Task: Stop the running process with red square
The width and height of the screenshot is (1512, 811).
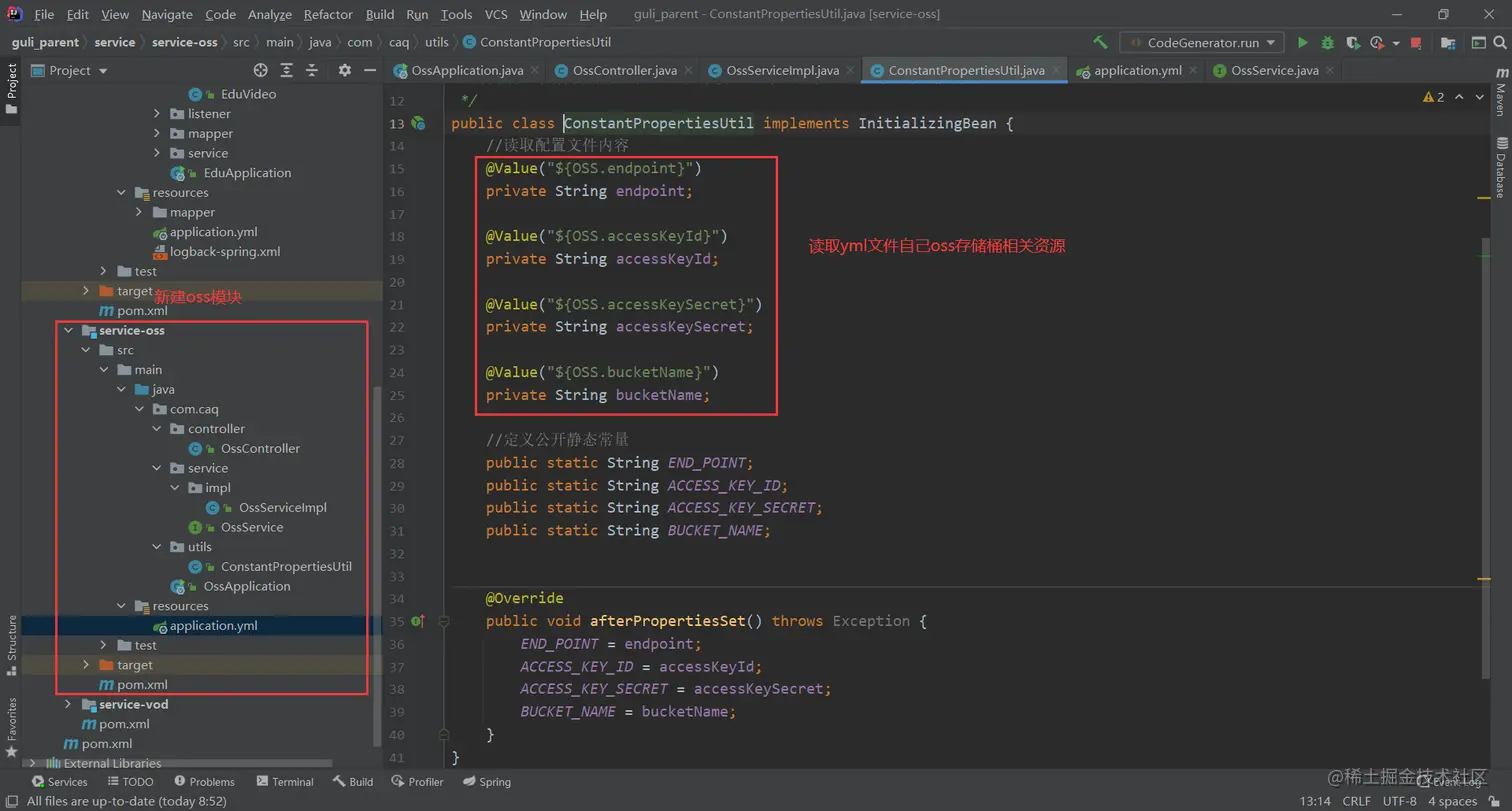Action: [x=1416, y=43]
